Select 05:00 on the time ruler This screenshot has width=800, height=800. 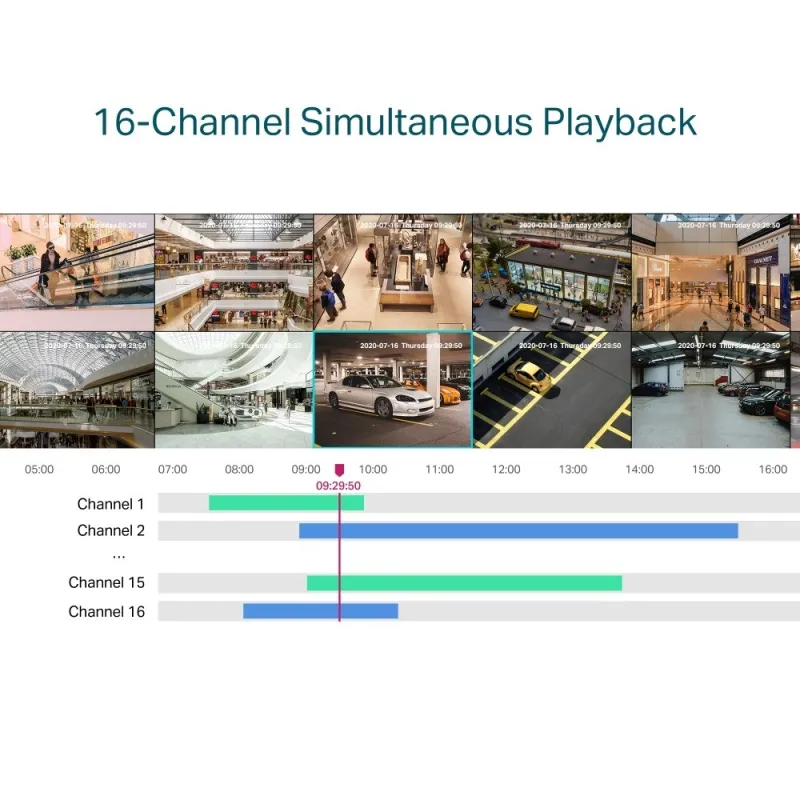[39, 469]
